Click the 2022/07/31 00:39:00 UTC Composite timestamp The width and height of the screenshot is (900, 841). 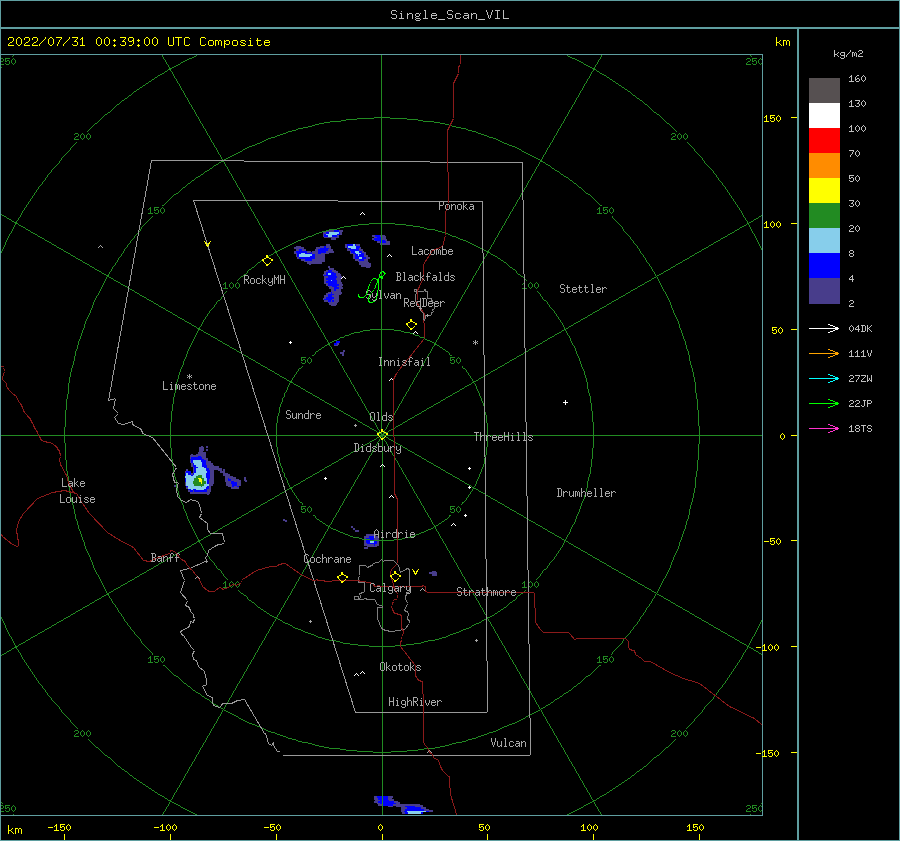click(x=138, y=42)
